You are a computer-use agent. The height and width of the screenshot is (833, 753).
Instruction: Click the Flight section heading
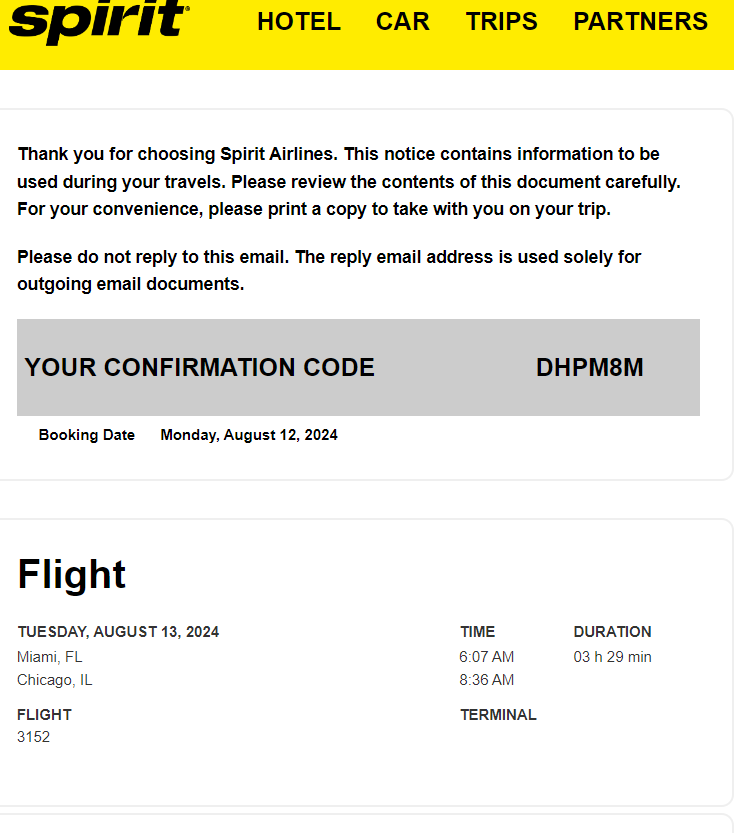[72, 575]
